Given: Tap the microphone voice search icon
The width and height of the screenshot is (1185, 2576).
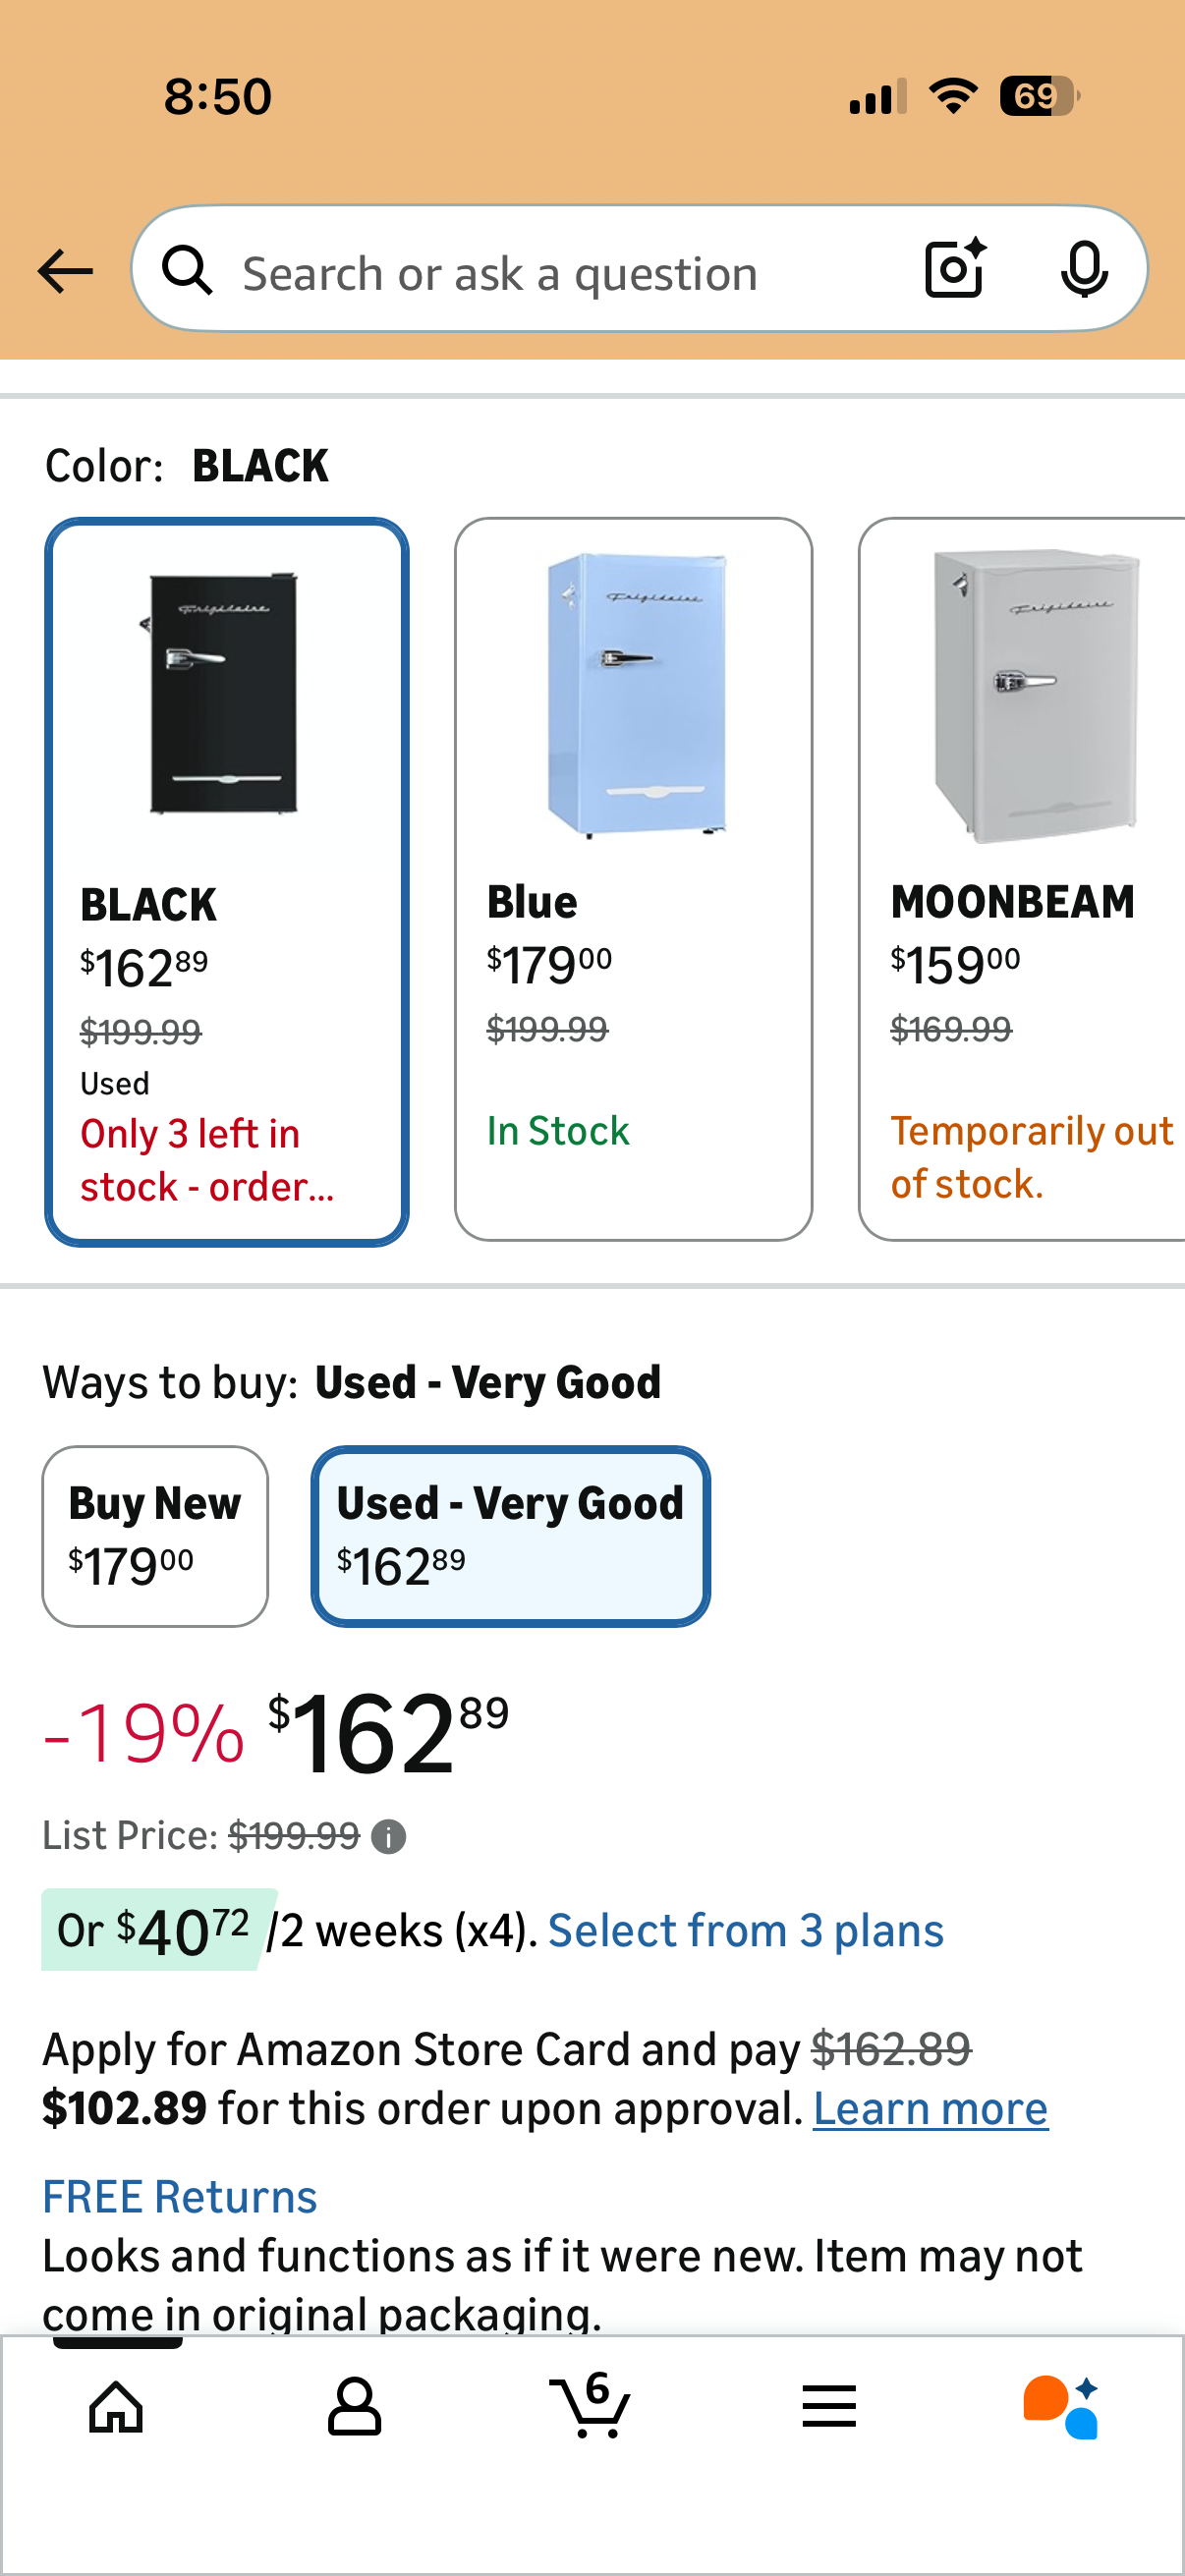Looking at the screenshot, I should [1083, 269].
